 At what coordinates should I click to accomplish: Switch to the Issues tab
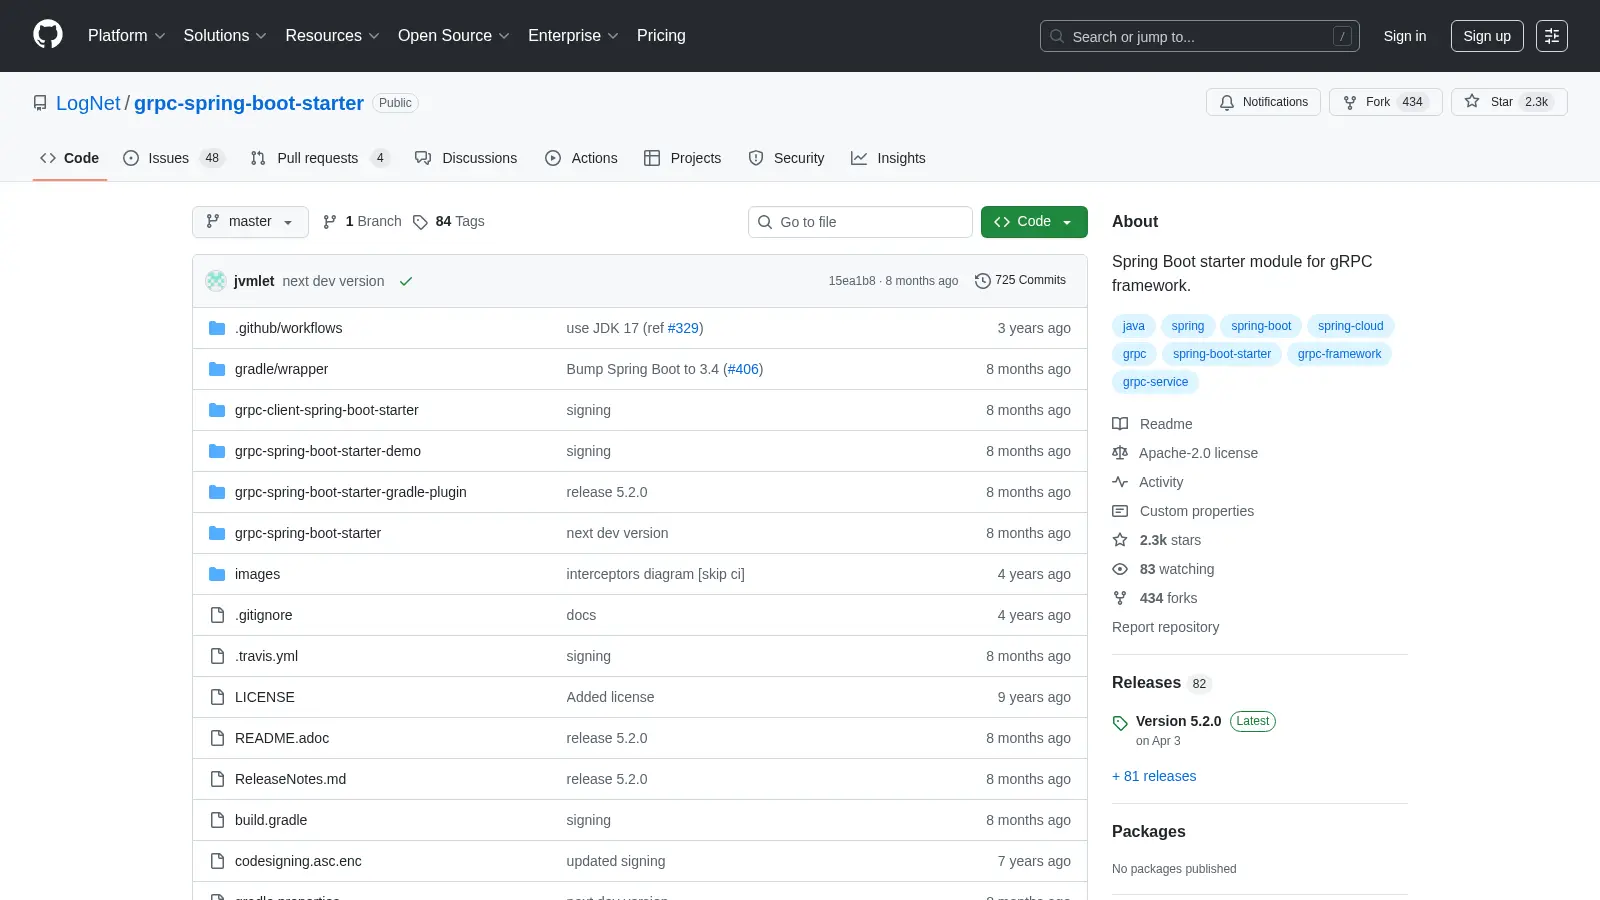[173, 158]
